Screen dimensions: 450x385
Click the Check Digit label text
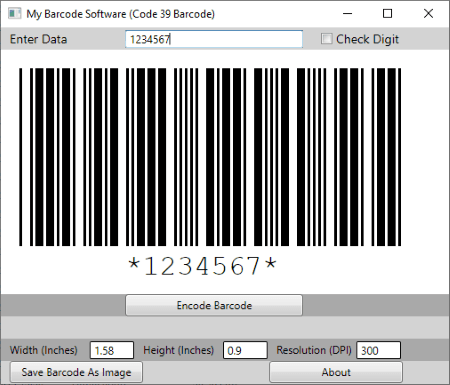pyautogui.click(x=367, y=39)
